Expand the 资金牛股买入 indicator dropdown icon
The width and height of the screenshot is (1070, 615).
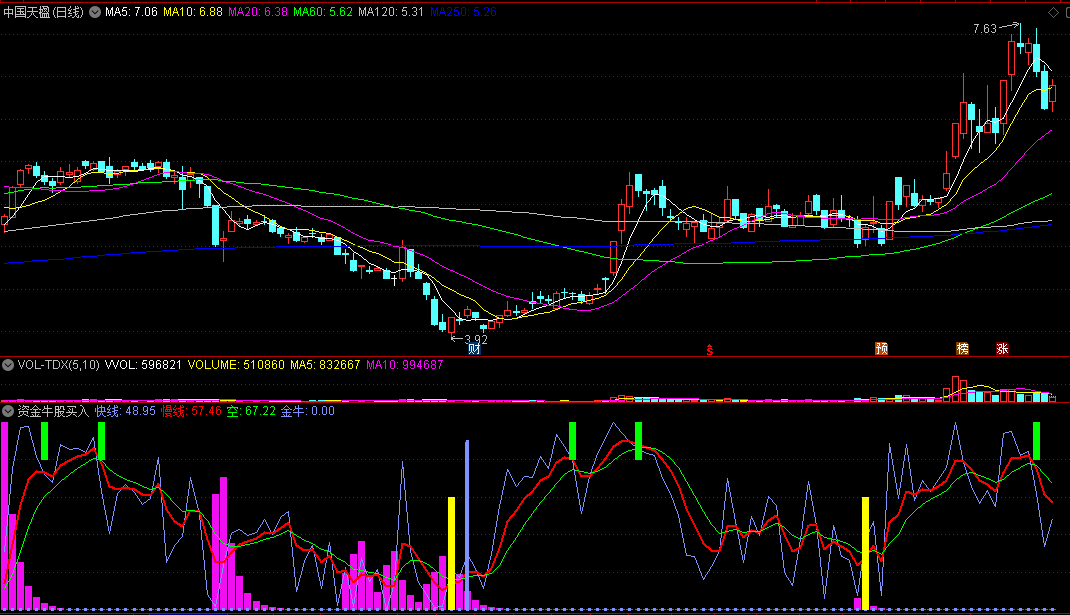click(8, 411)
